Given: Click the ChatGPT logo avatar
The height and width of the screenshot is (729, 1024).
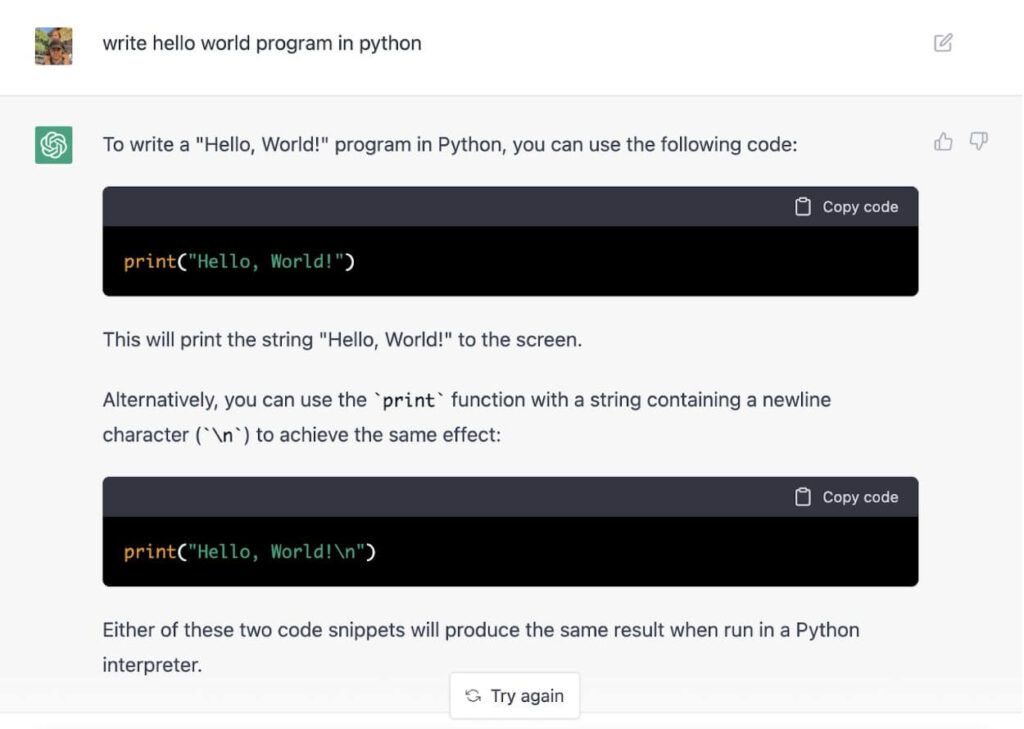Looking at the screenshot, I should pyautogui.click(x=54, y=146).
